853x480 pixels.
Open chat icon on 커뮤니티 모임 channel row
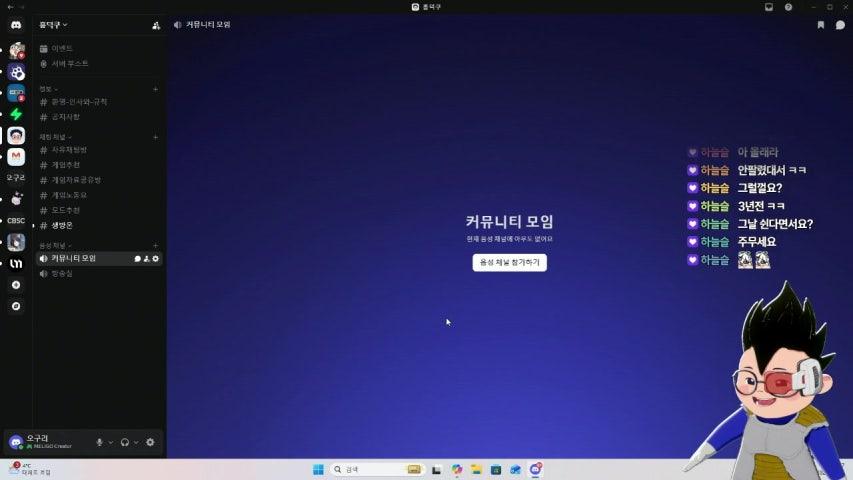point(138,259)
